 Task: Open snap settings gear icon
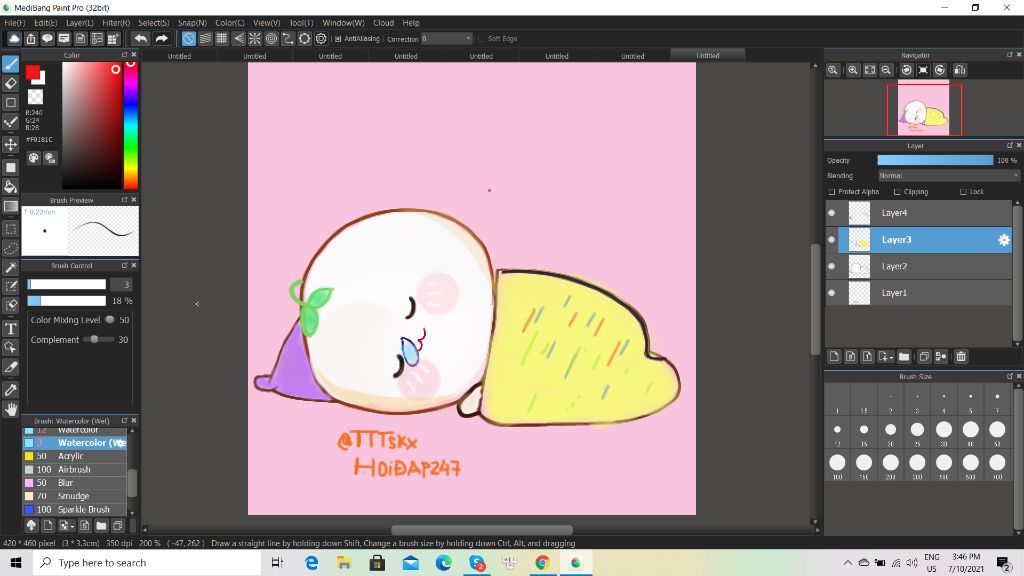point(321,39)
